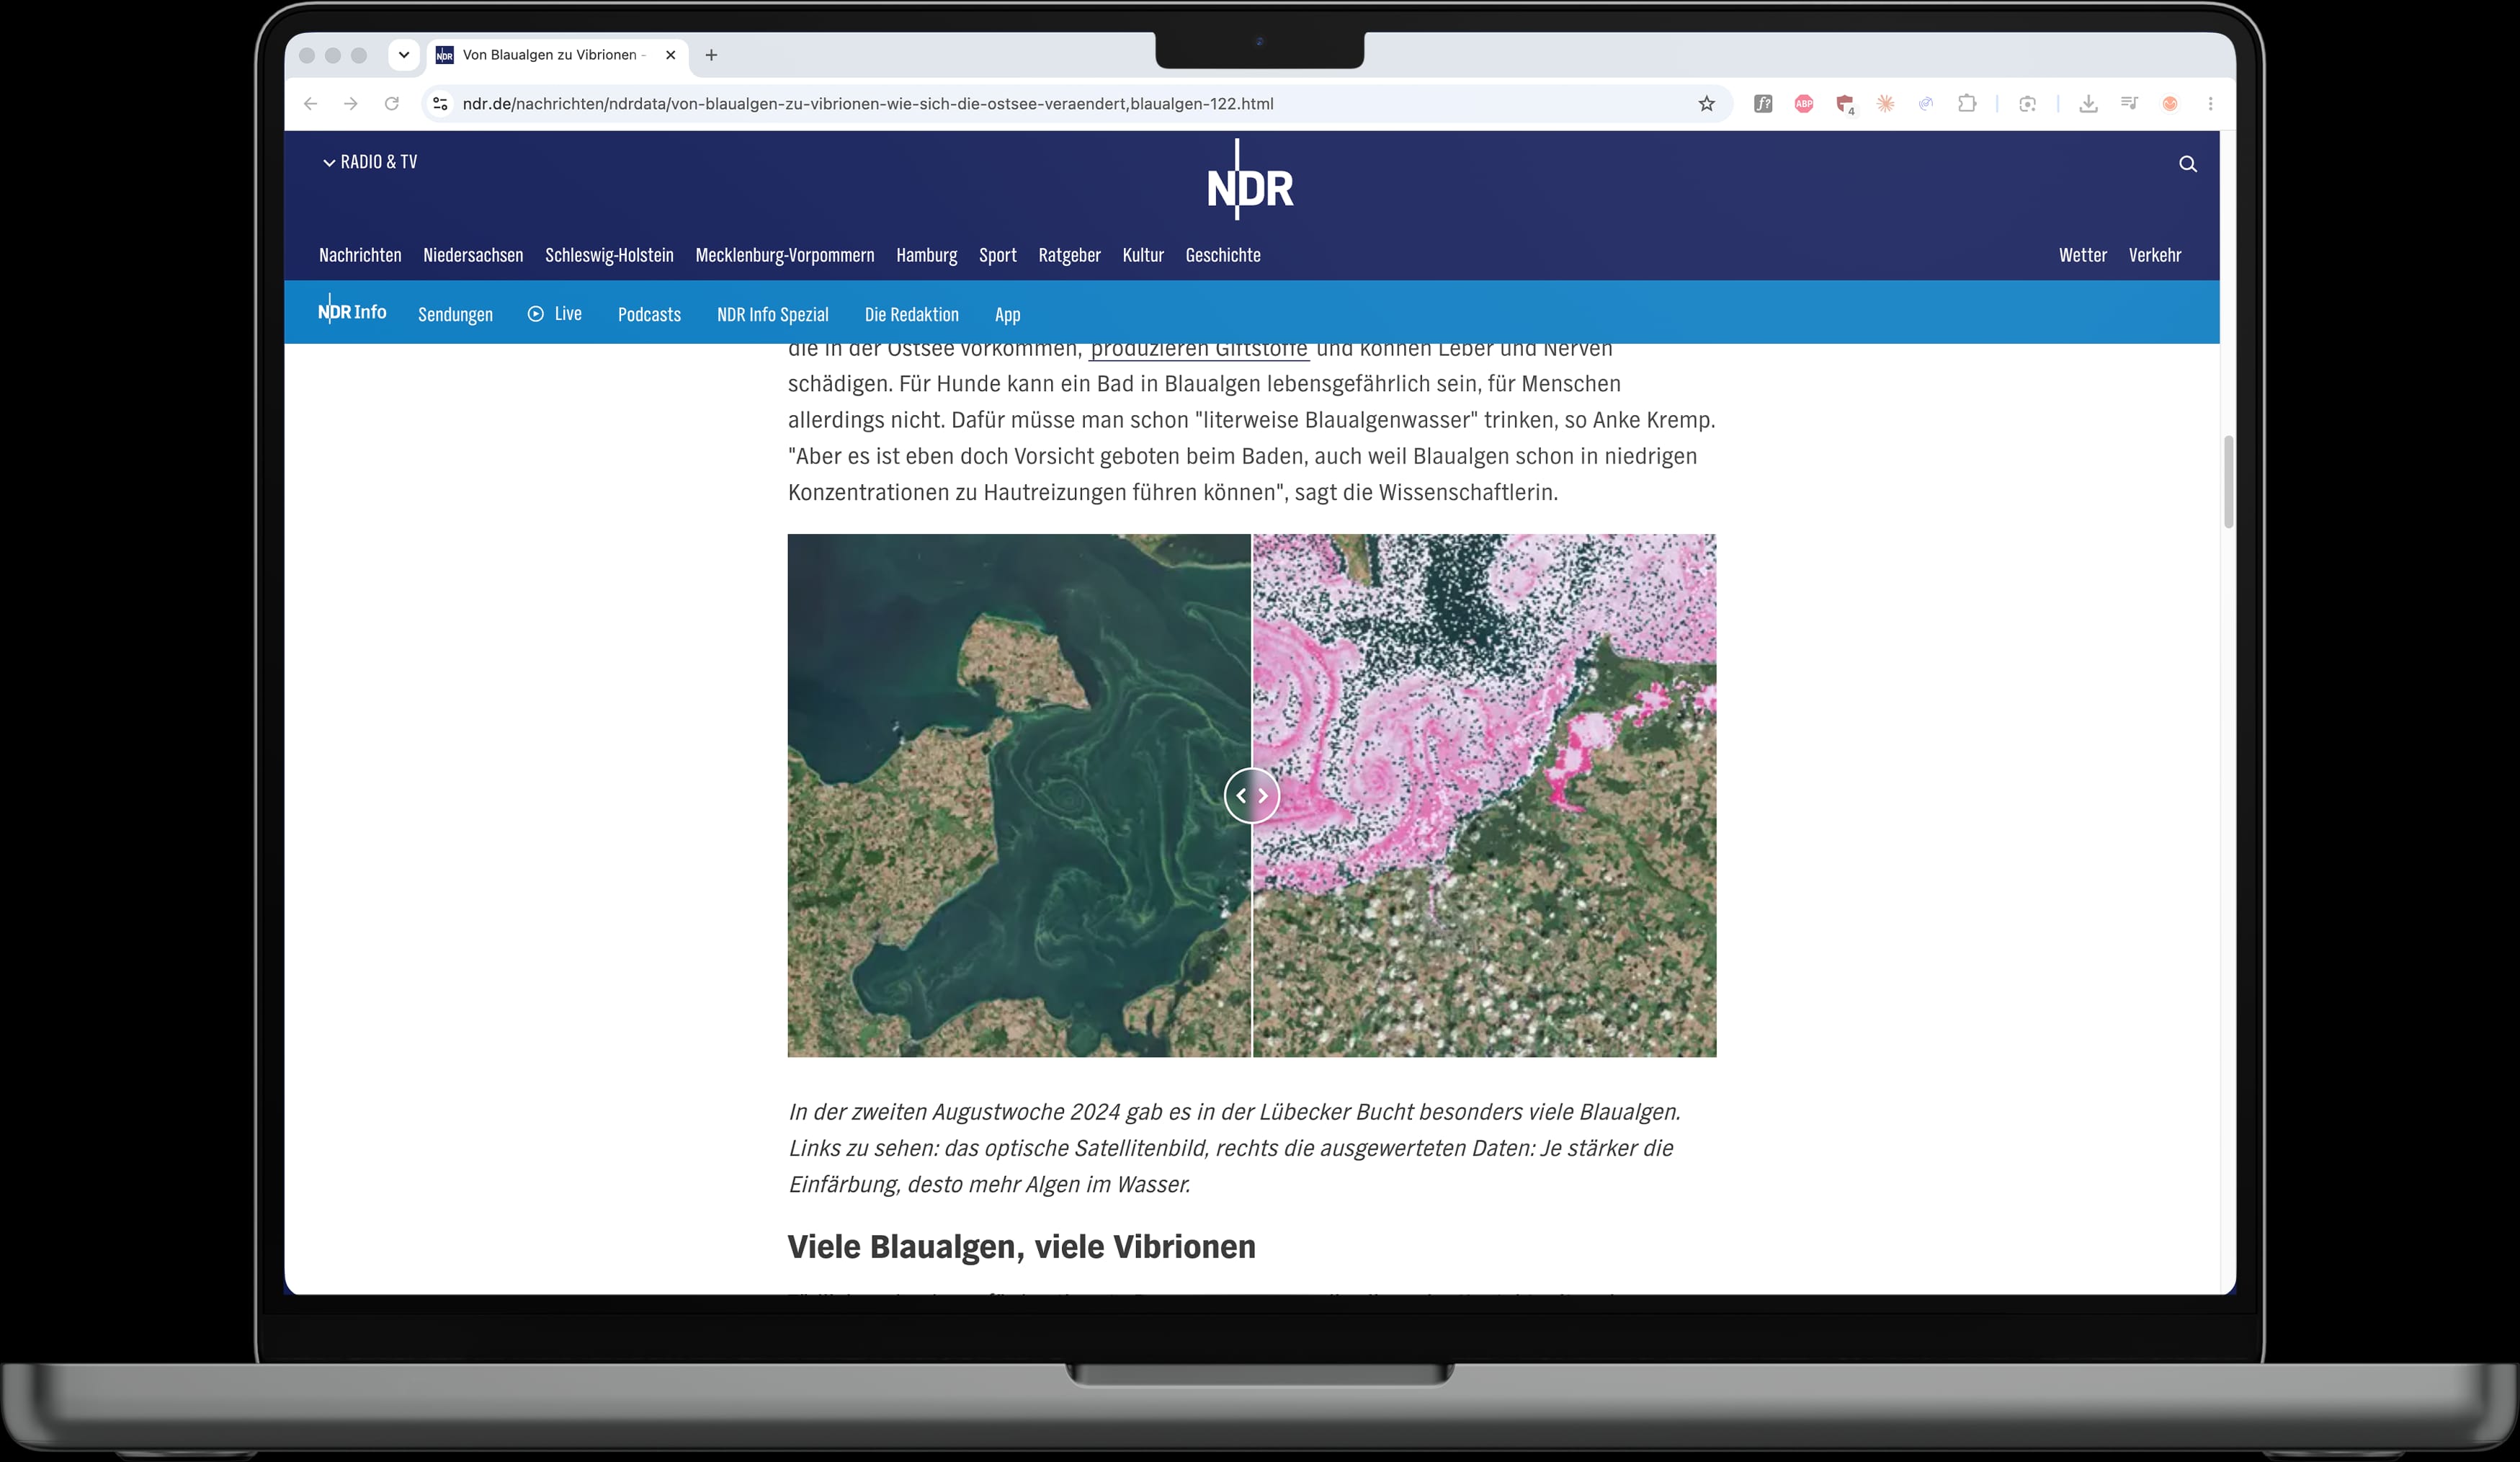Bookmark this page with the star
The height and width of the screenshot is (1462, 2520).
click(x=1707, y=104)
